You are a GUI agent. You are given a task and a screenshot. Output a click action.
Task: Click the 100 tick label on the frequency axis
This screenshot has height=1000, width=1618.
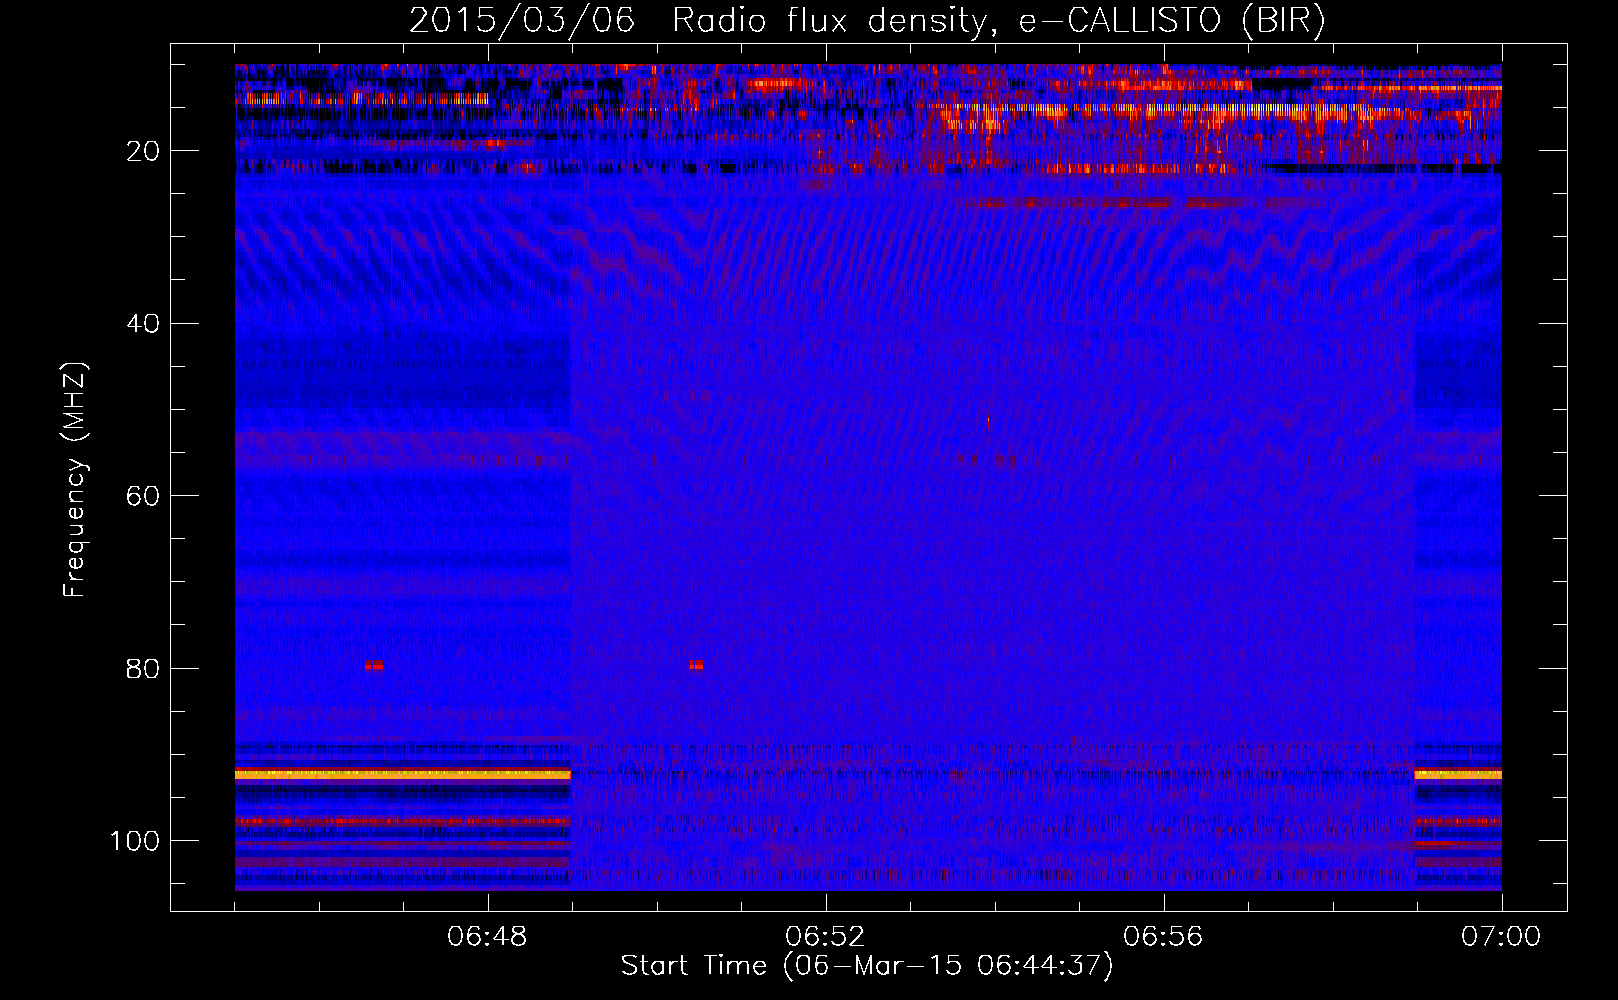(x=136, y=841)
